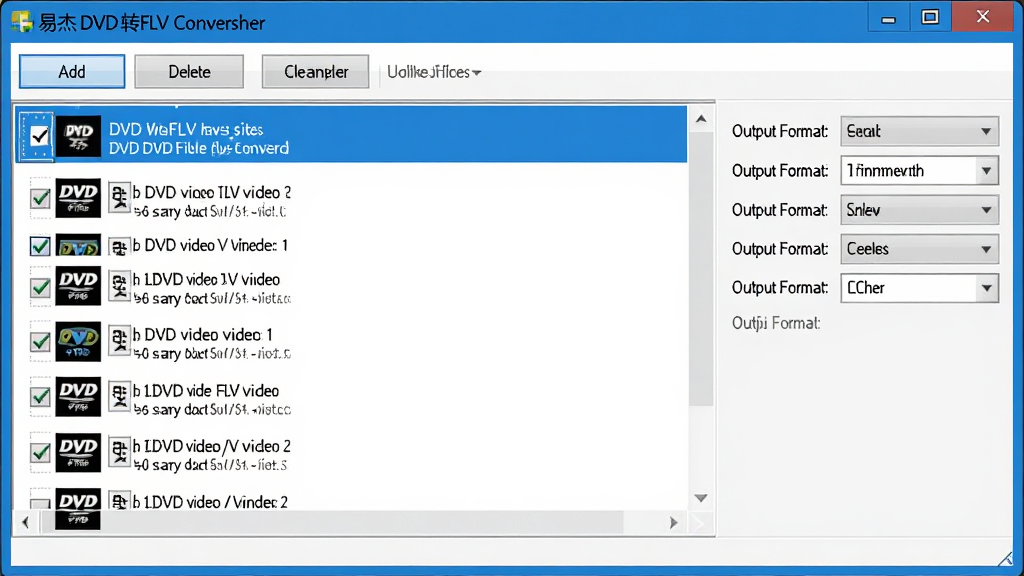Click DVD logo of DVD vinoo TLV video 2
Screen dimensions: 1024x576
[78, 198]
